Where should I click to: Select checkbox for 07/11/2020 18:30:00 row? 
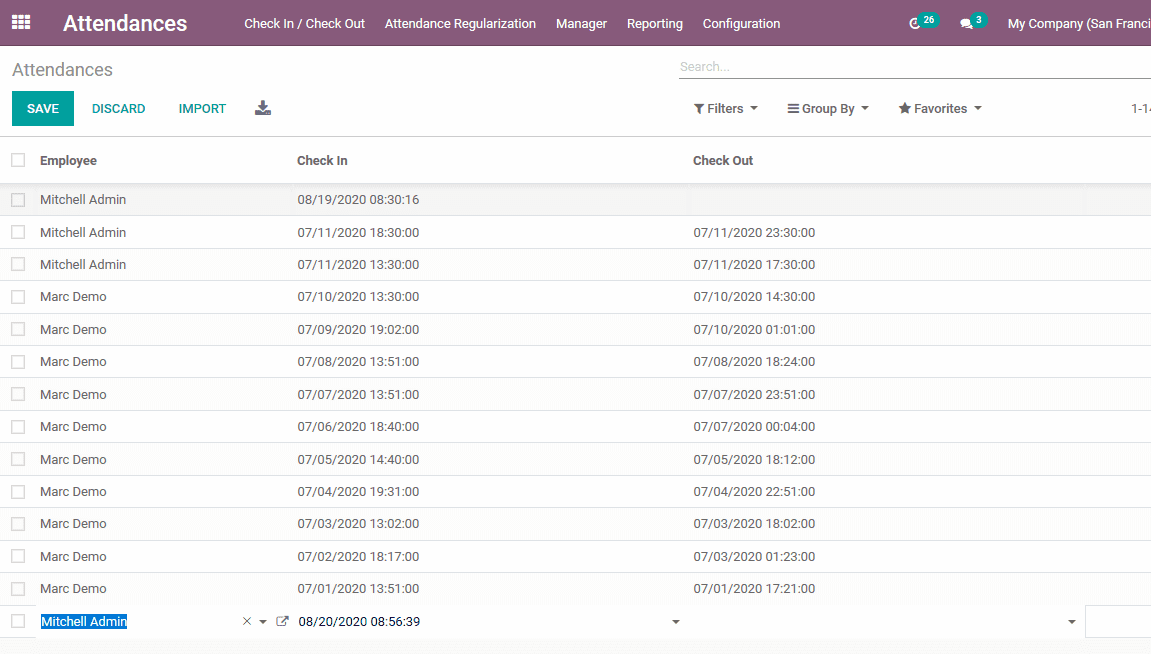click(18, 232)
